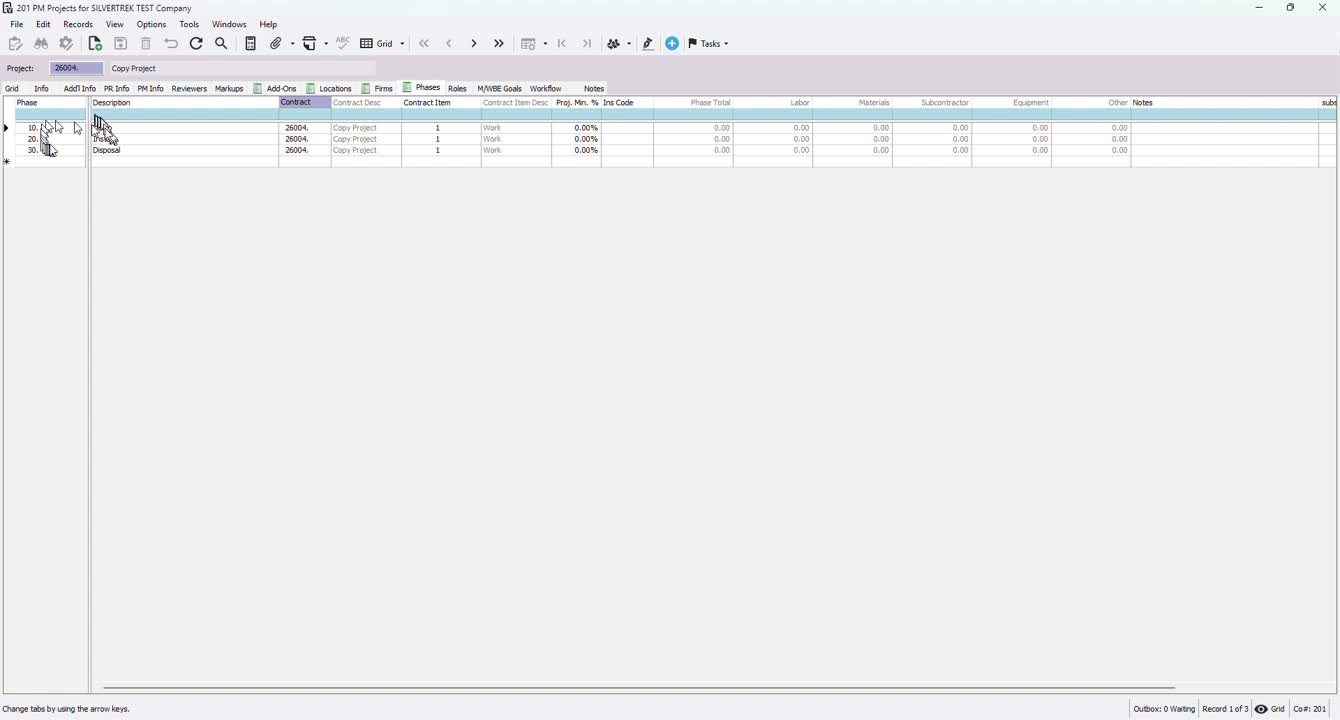1340x720 pixels.
Task: Refresh the form with the reload icon
Action: [197, 44]
